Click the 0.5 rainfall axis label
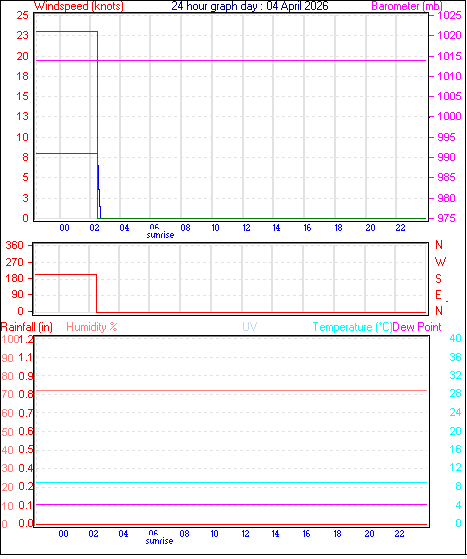Image resolution: width=467 pixels, height=559 pixels. 26,449
